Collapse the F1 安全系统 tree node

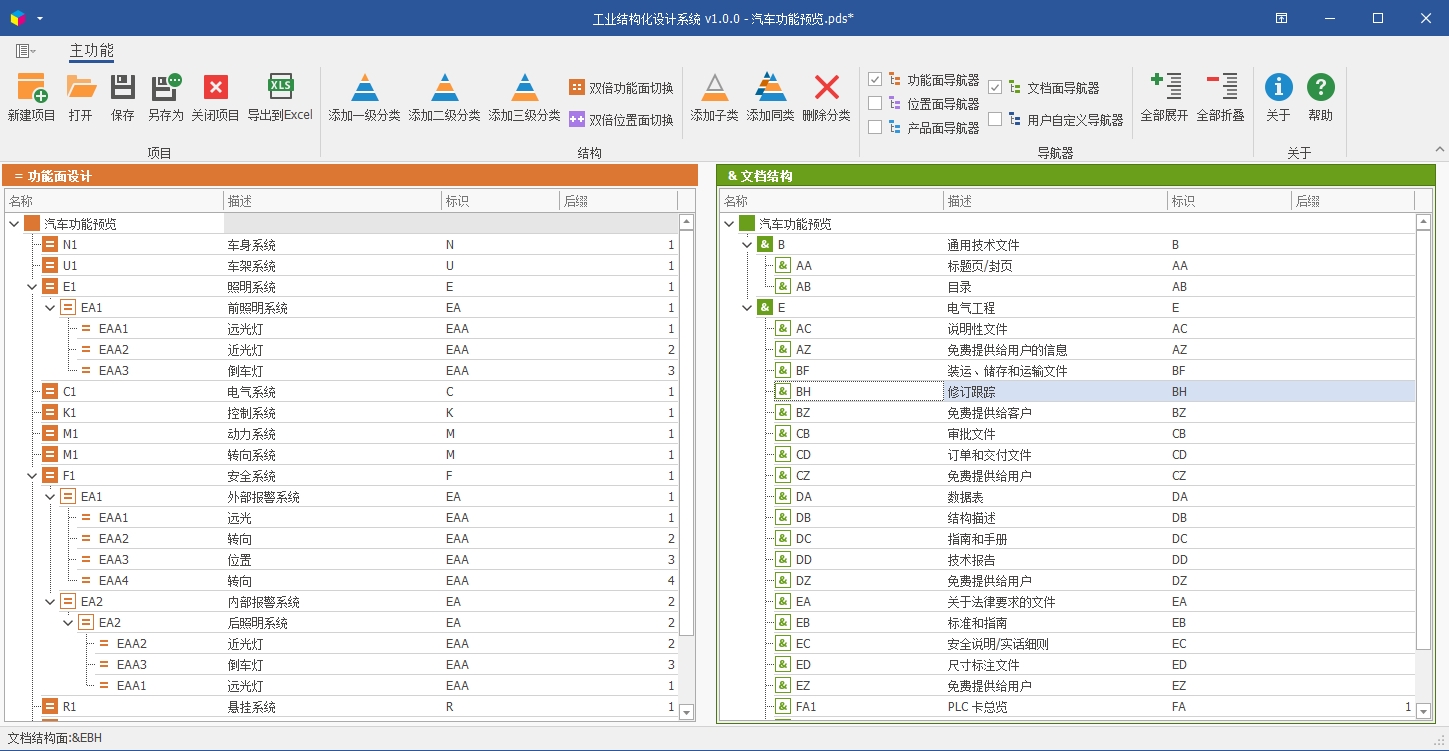tap(32, 476)
